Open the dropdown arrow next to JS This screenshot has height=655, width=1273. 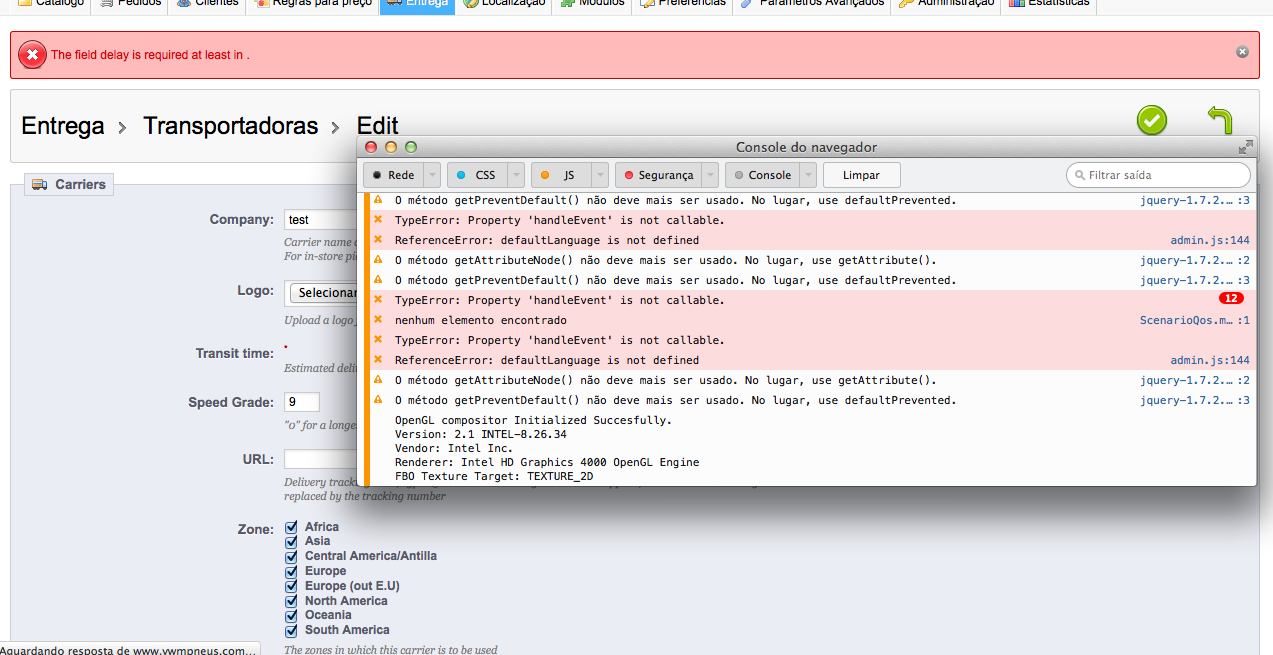(600, 175)
